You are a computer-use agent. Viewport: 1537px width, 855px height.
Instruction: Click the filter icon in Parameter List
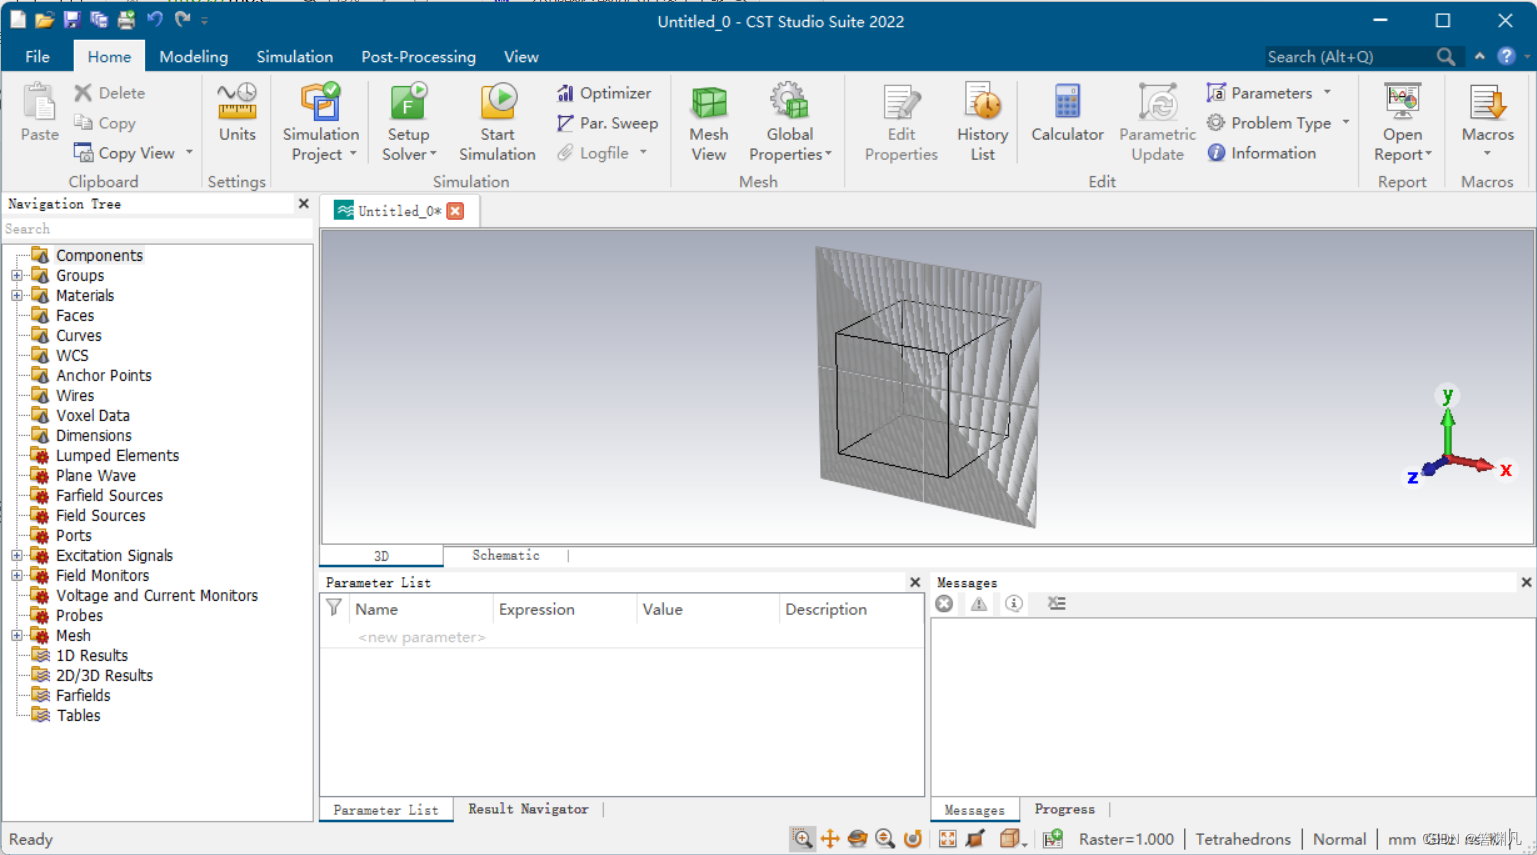334,608
